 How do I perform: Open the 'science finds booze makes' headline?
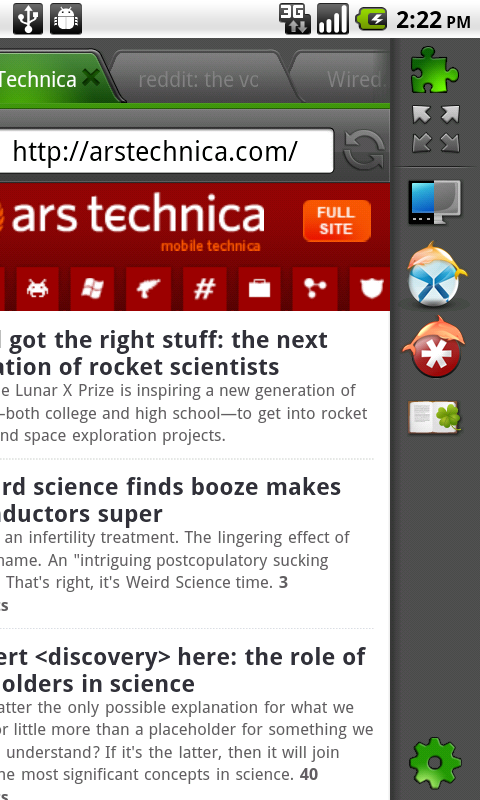(170, 500)
